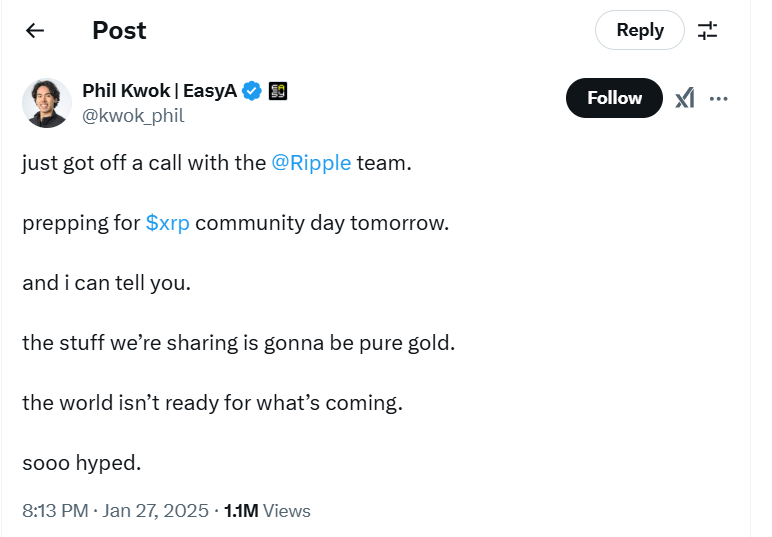The image size is (772, 537).
Task: Click the Phil Kwok | EasyA display name
Action: pos(160,92)
